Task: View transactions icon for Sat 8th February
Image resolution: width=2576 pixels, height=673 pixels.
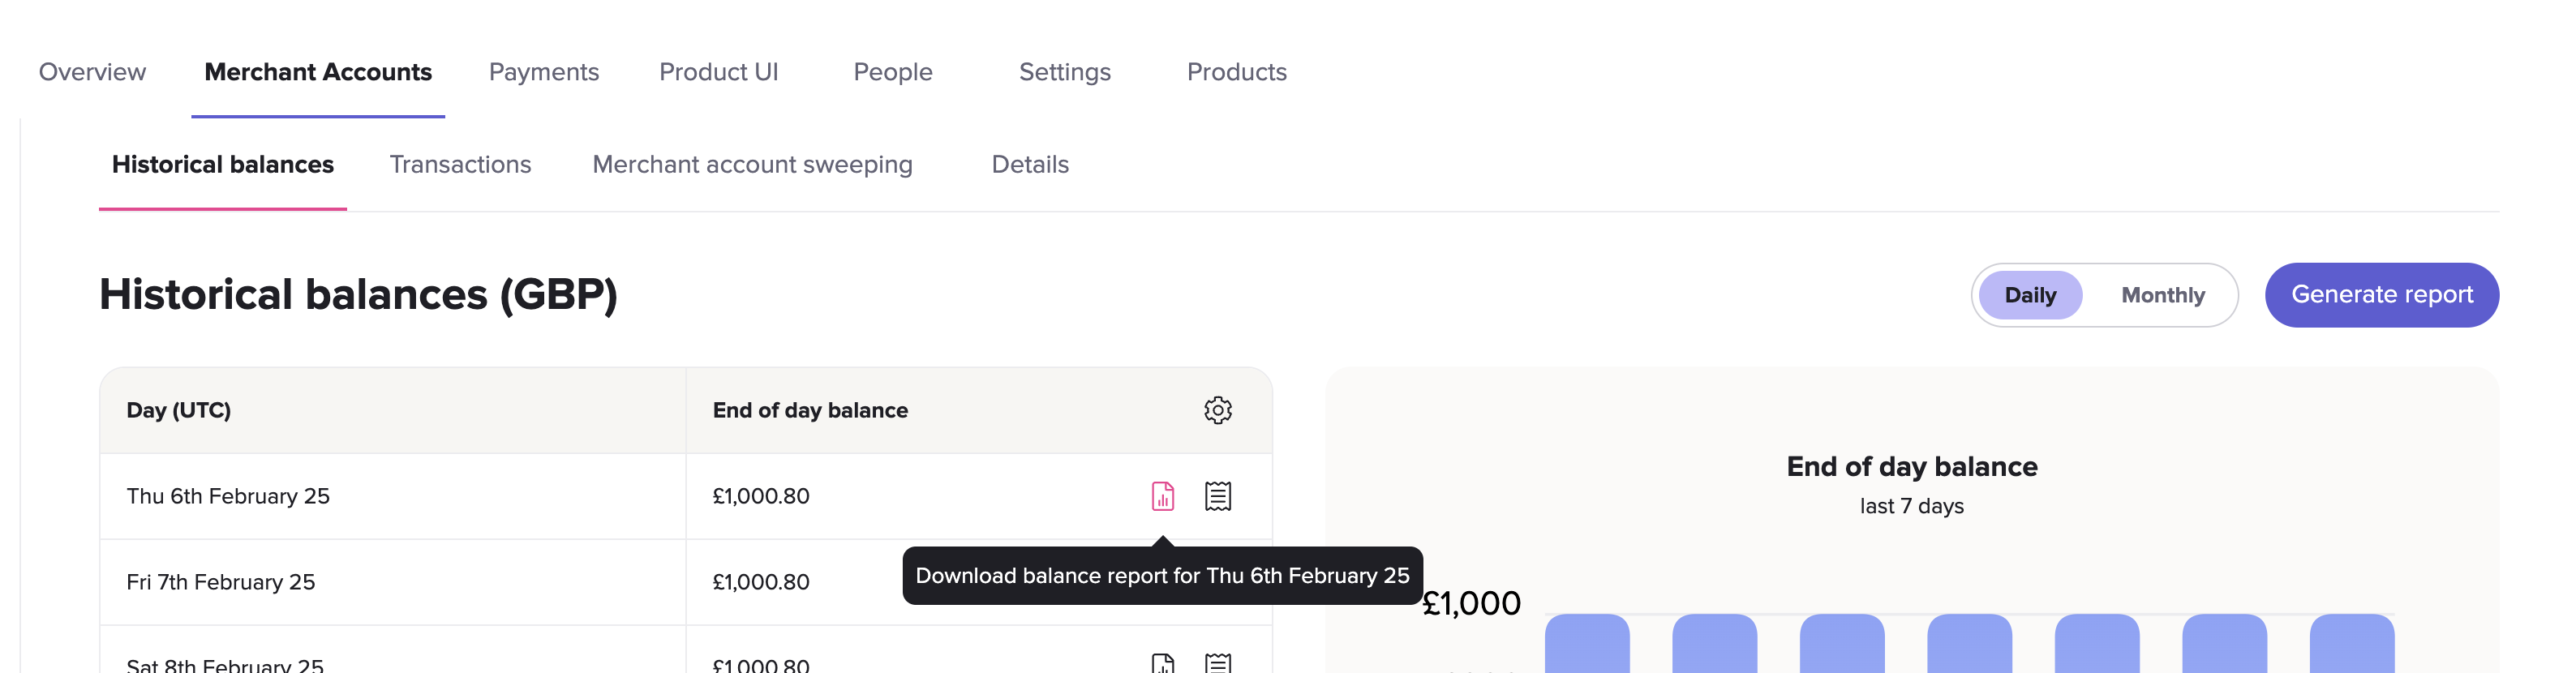Action: pos(1217,663)
